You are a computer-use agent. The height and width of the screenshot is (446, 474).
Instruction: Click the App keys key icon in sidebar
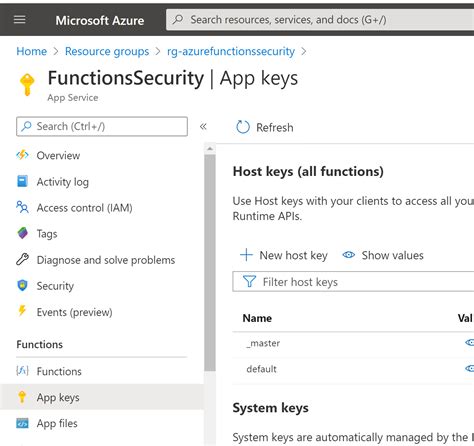pos(22,397)
